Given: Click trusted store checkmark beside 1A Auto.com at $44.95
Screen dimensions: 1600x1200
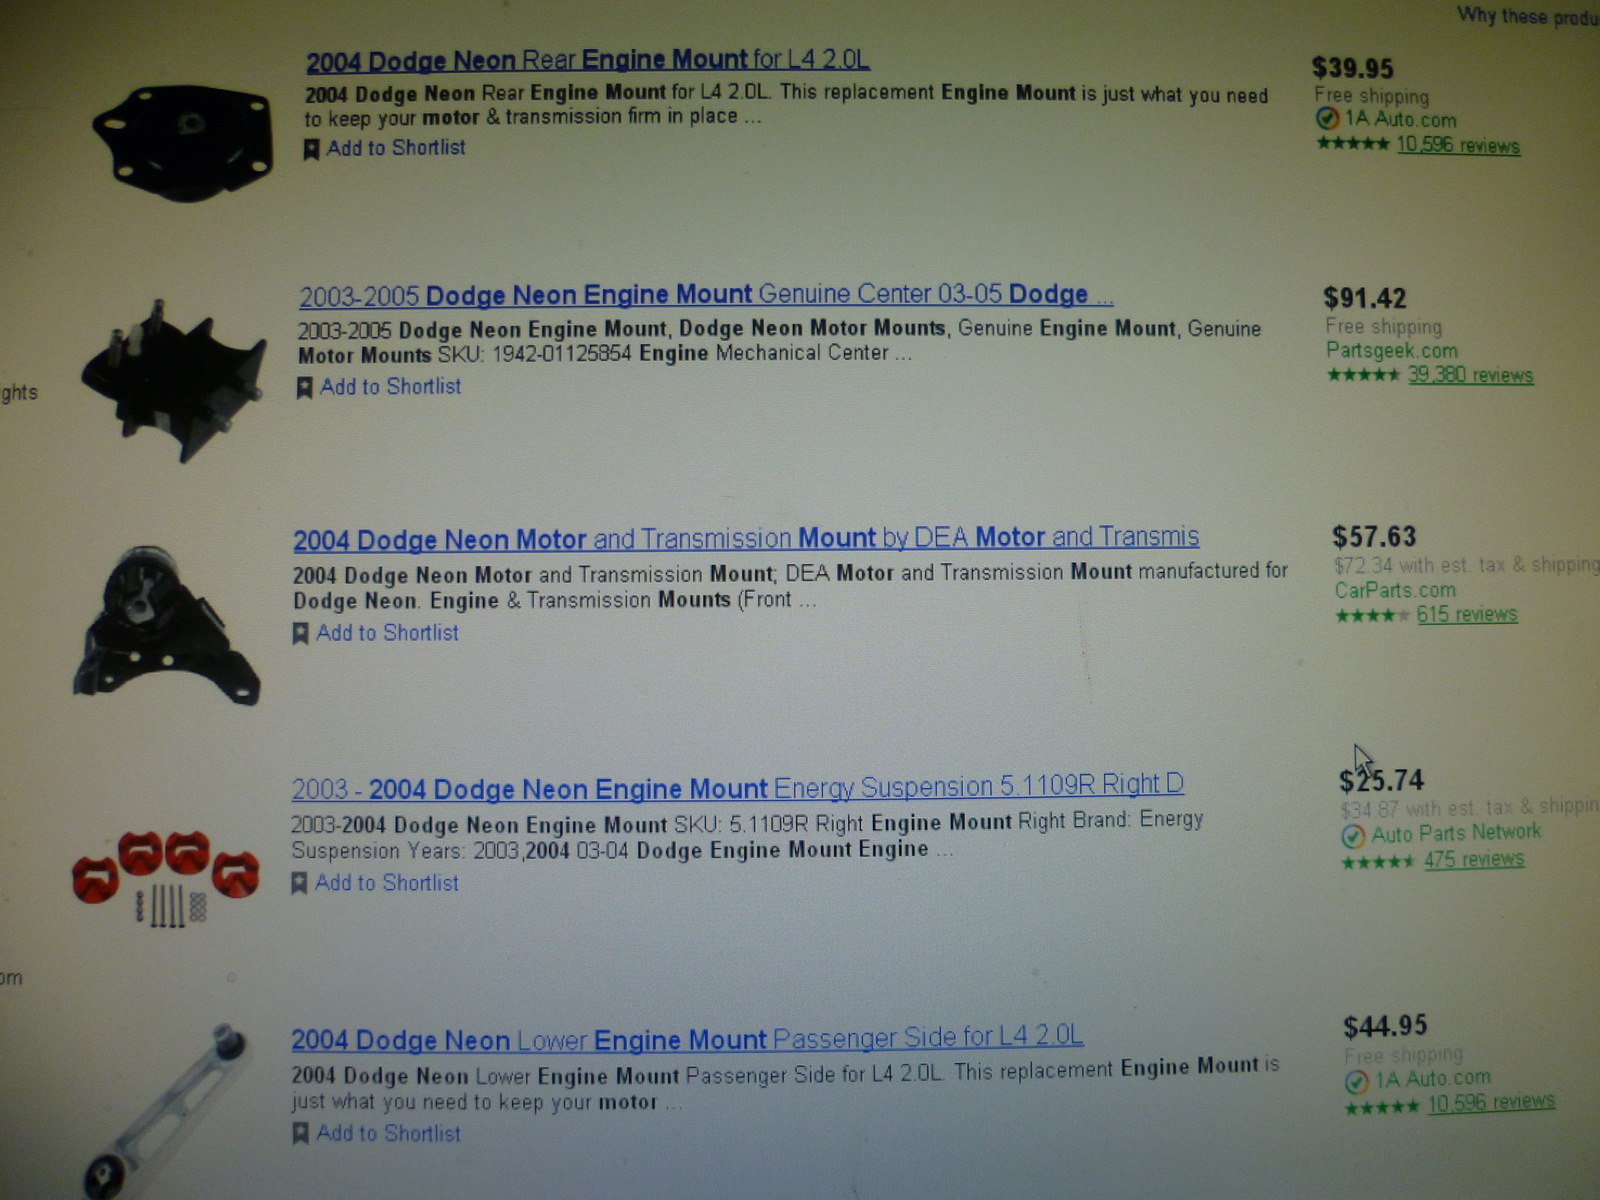Looking at the screenshot, I should (1357, 1082).
